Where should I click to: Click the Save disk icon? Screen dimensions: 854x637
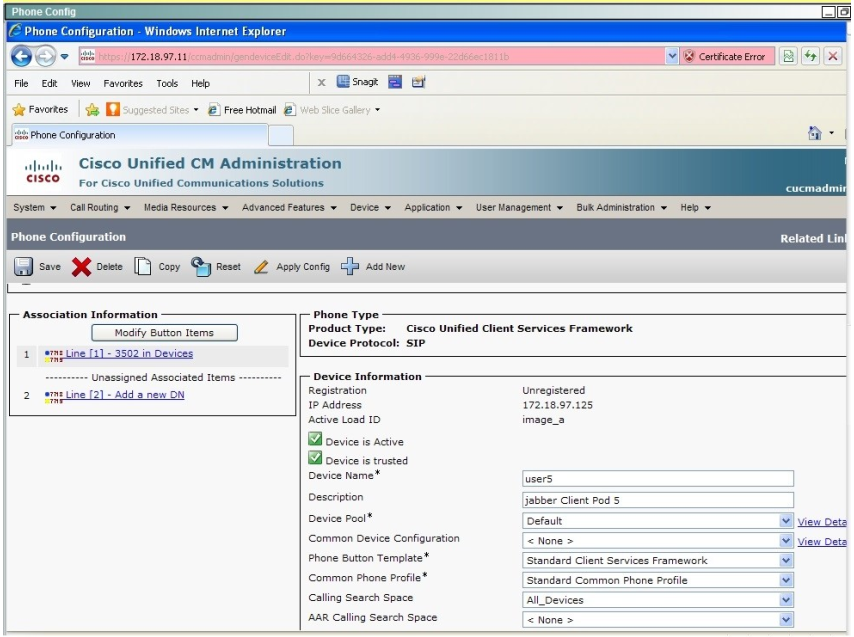pos(23,267)
